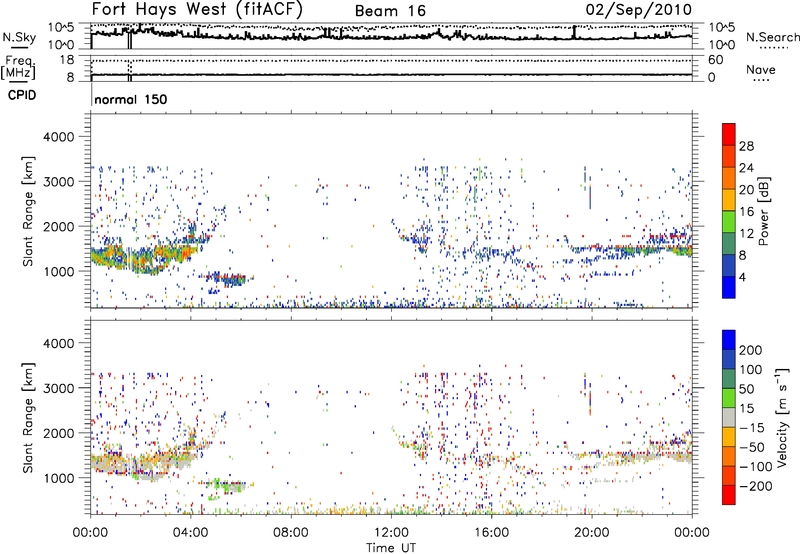Click the 2000 tick on velocity plot
This screenshot has height=554, width=800.
tap(58, 433)
